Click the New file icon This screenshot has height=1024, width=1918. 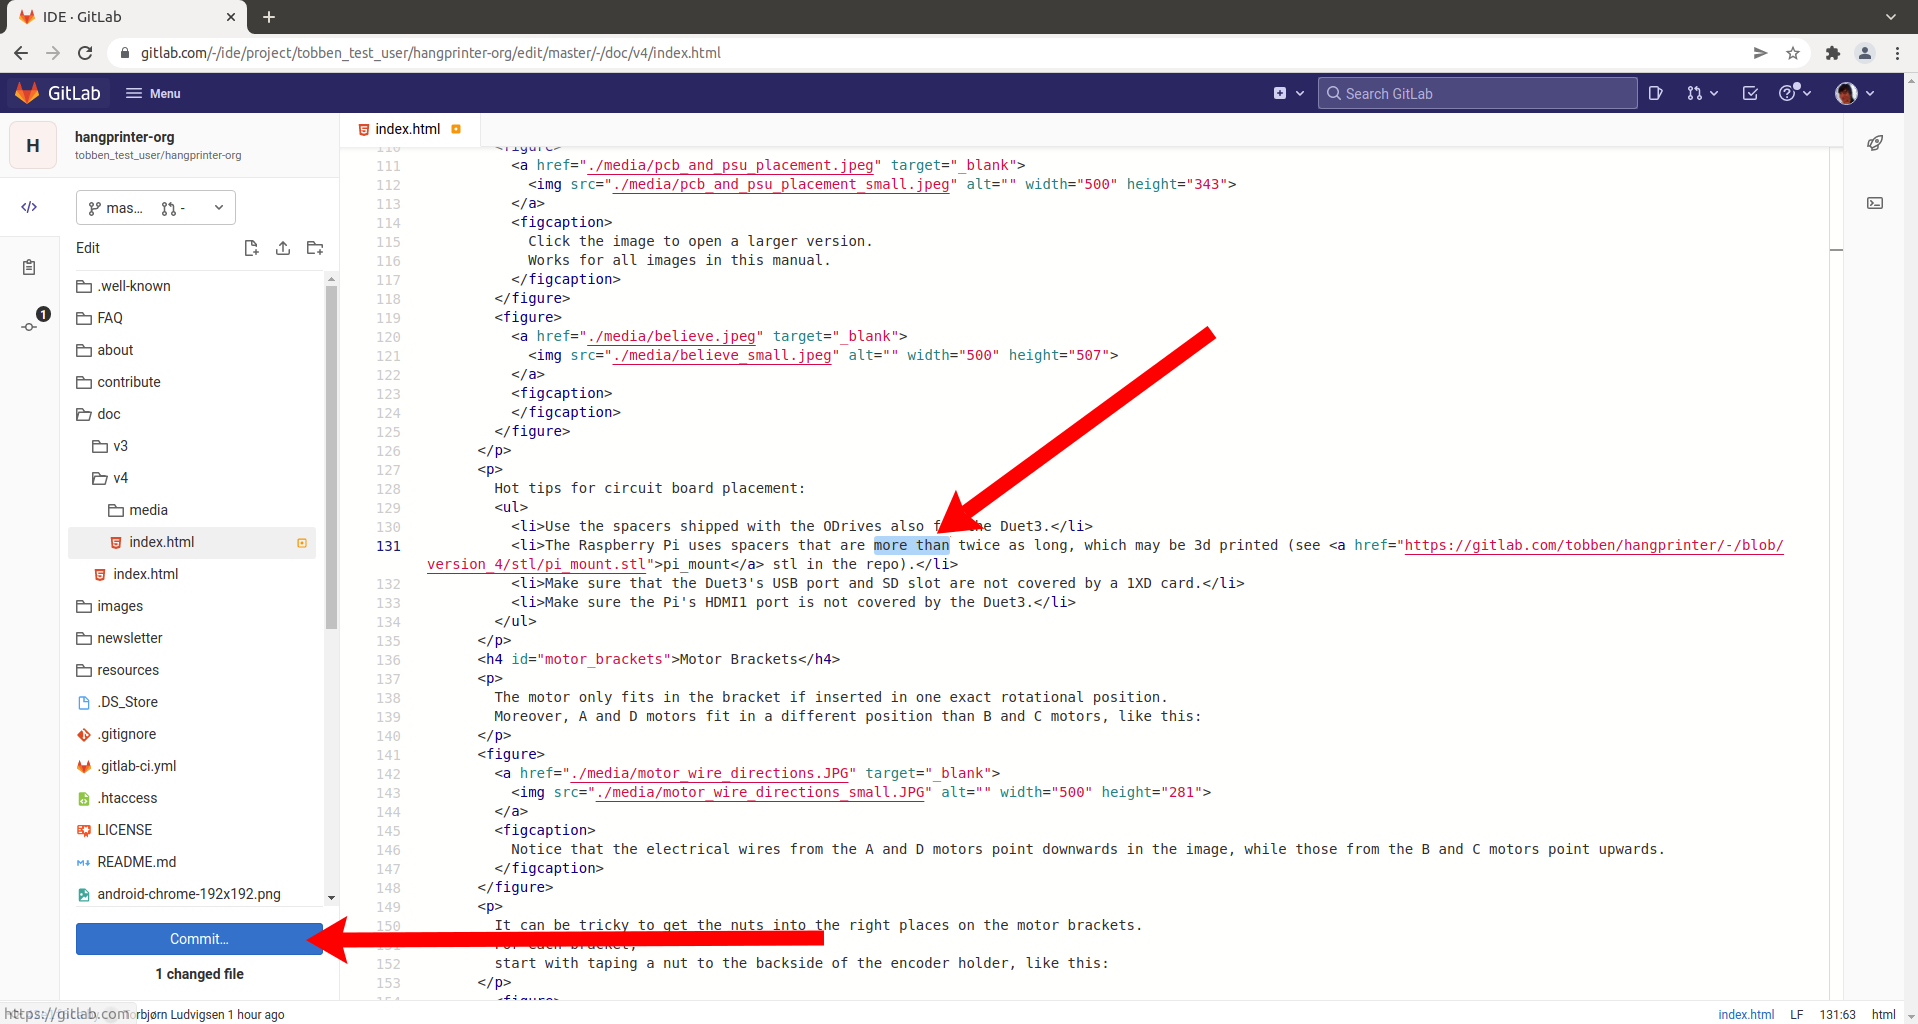[x=251, y=248]
